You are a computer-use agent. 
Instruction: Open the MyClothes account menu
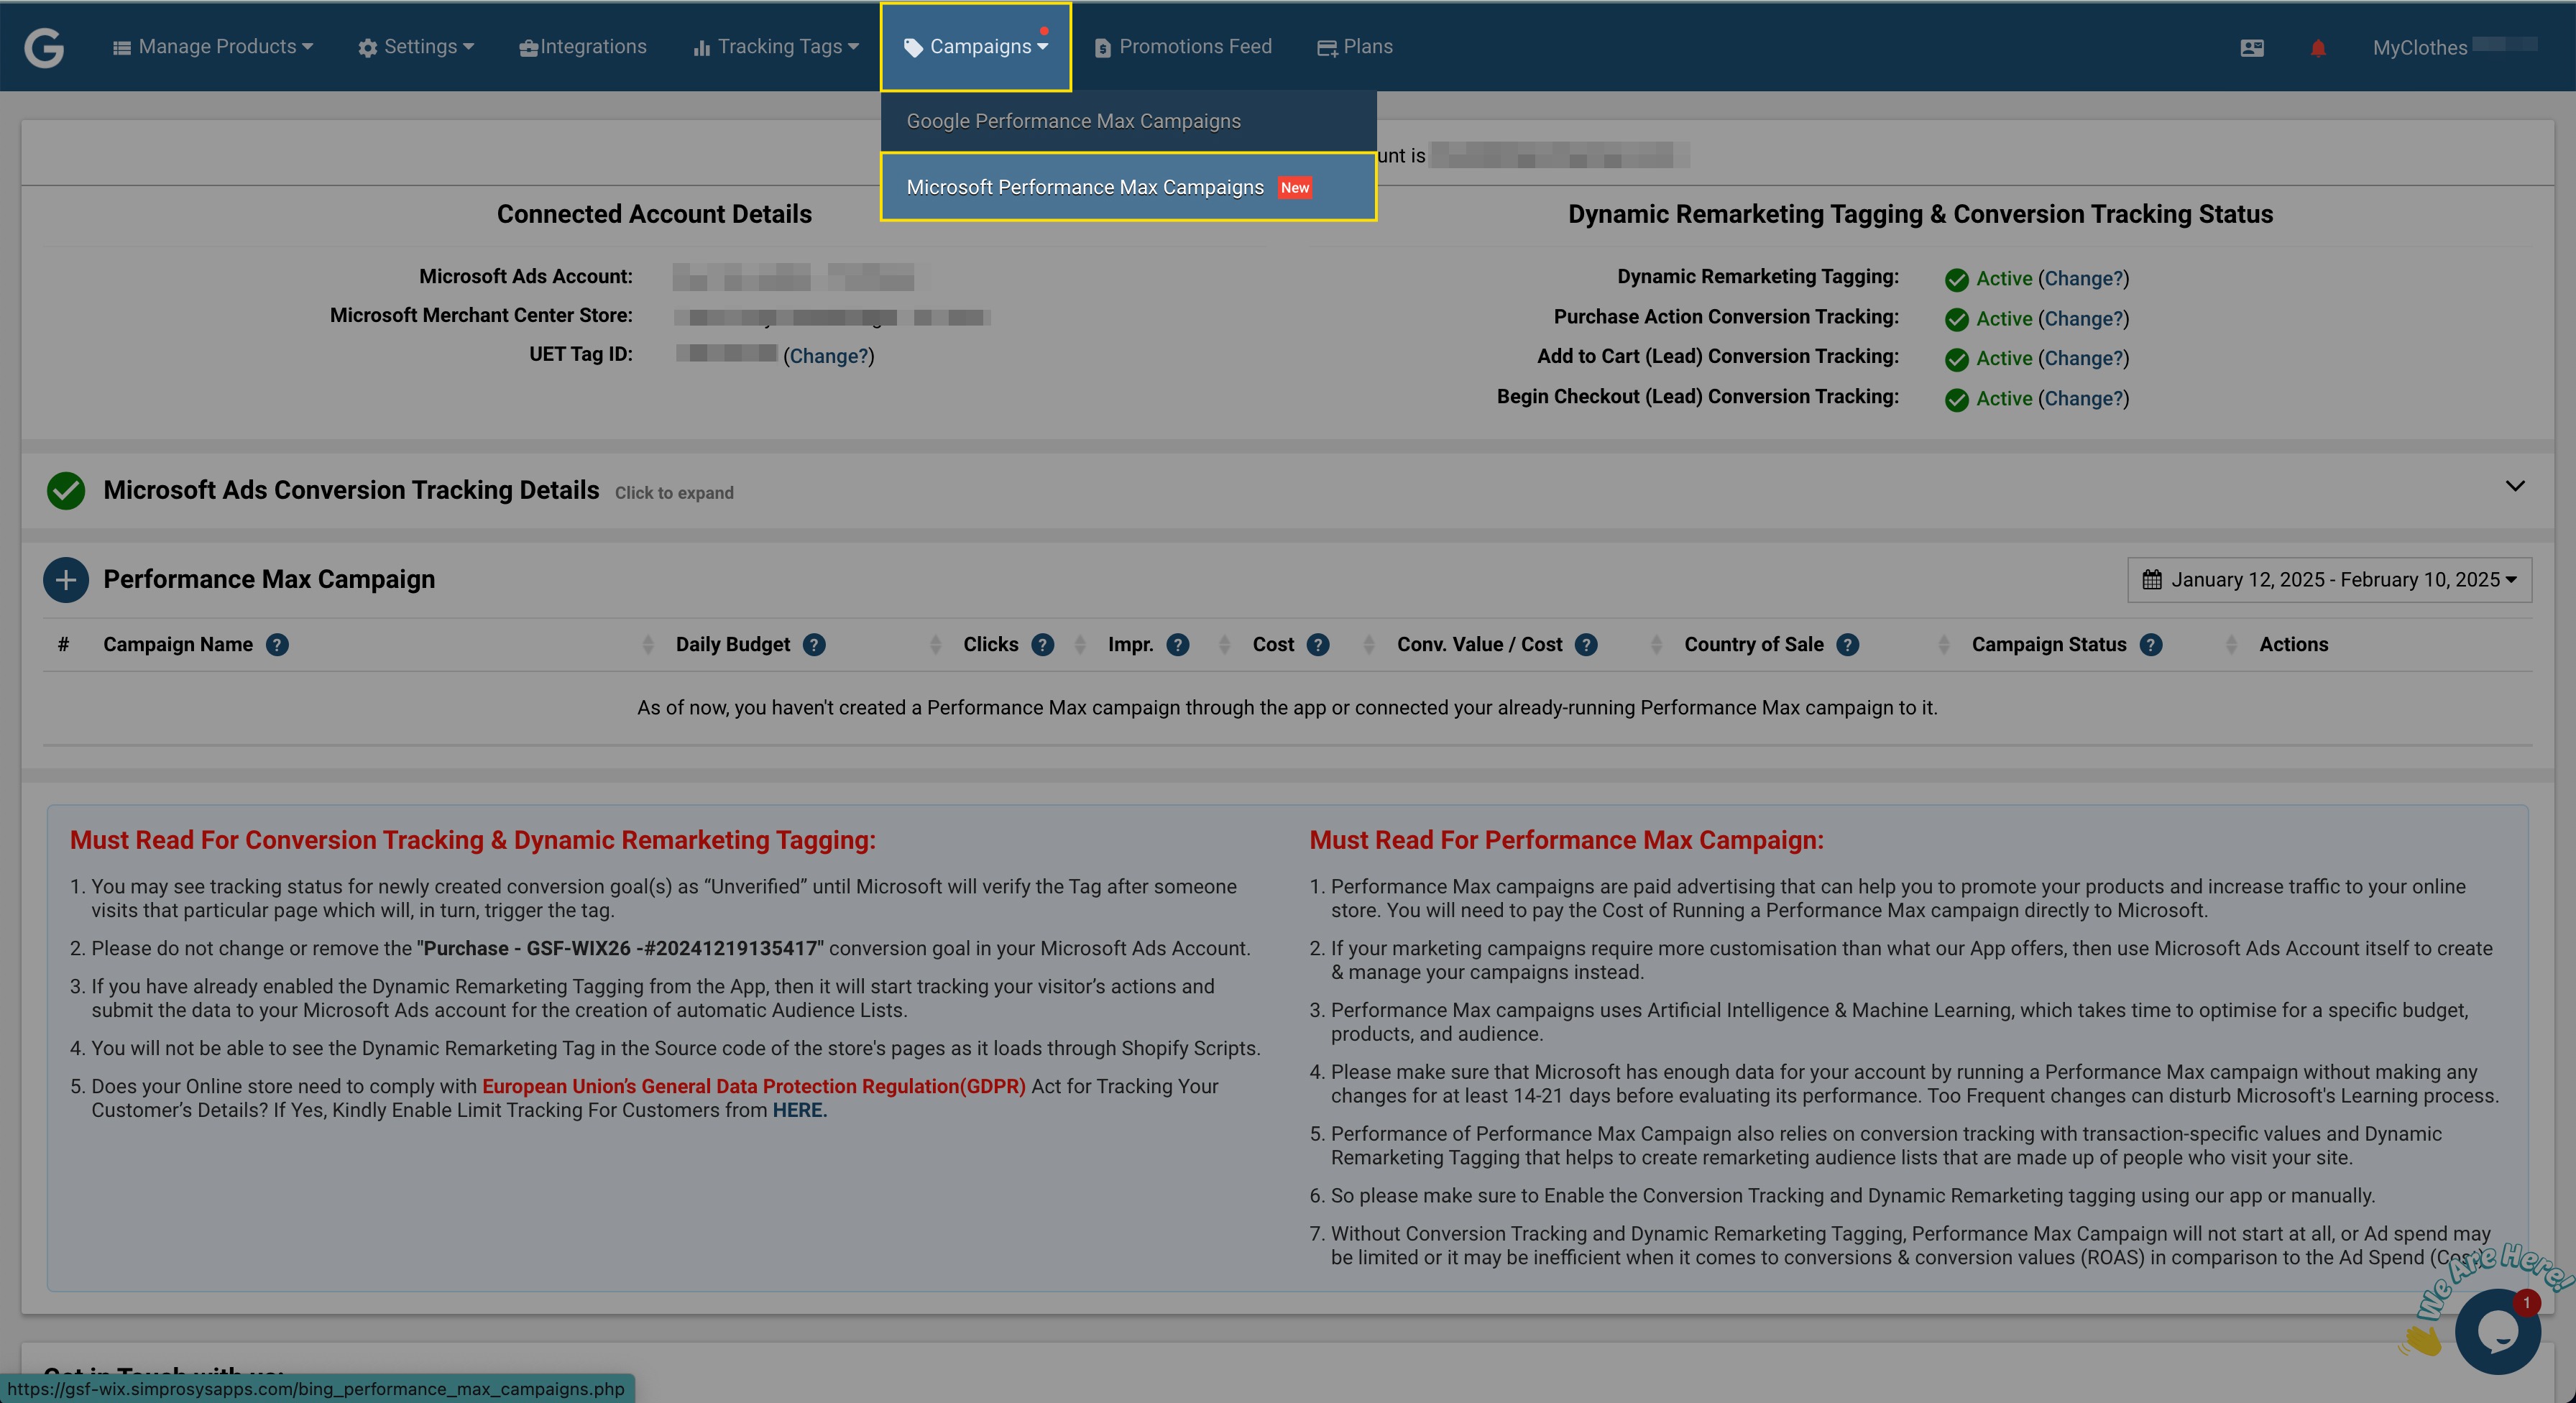tap(2454, 47)
